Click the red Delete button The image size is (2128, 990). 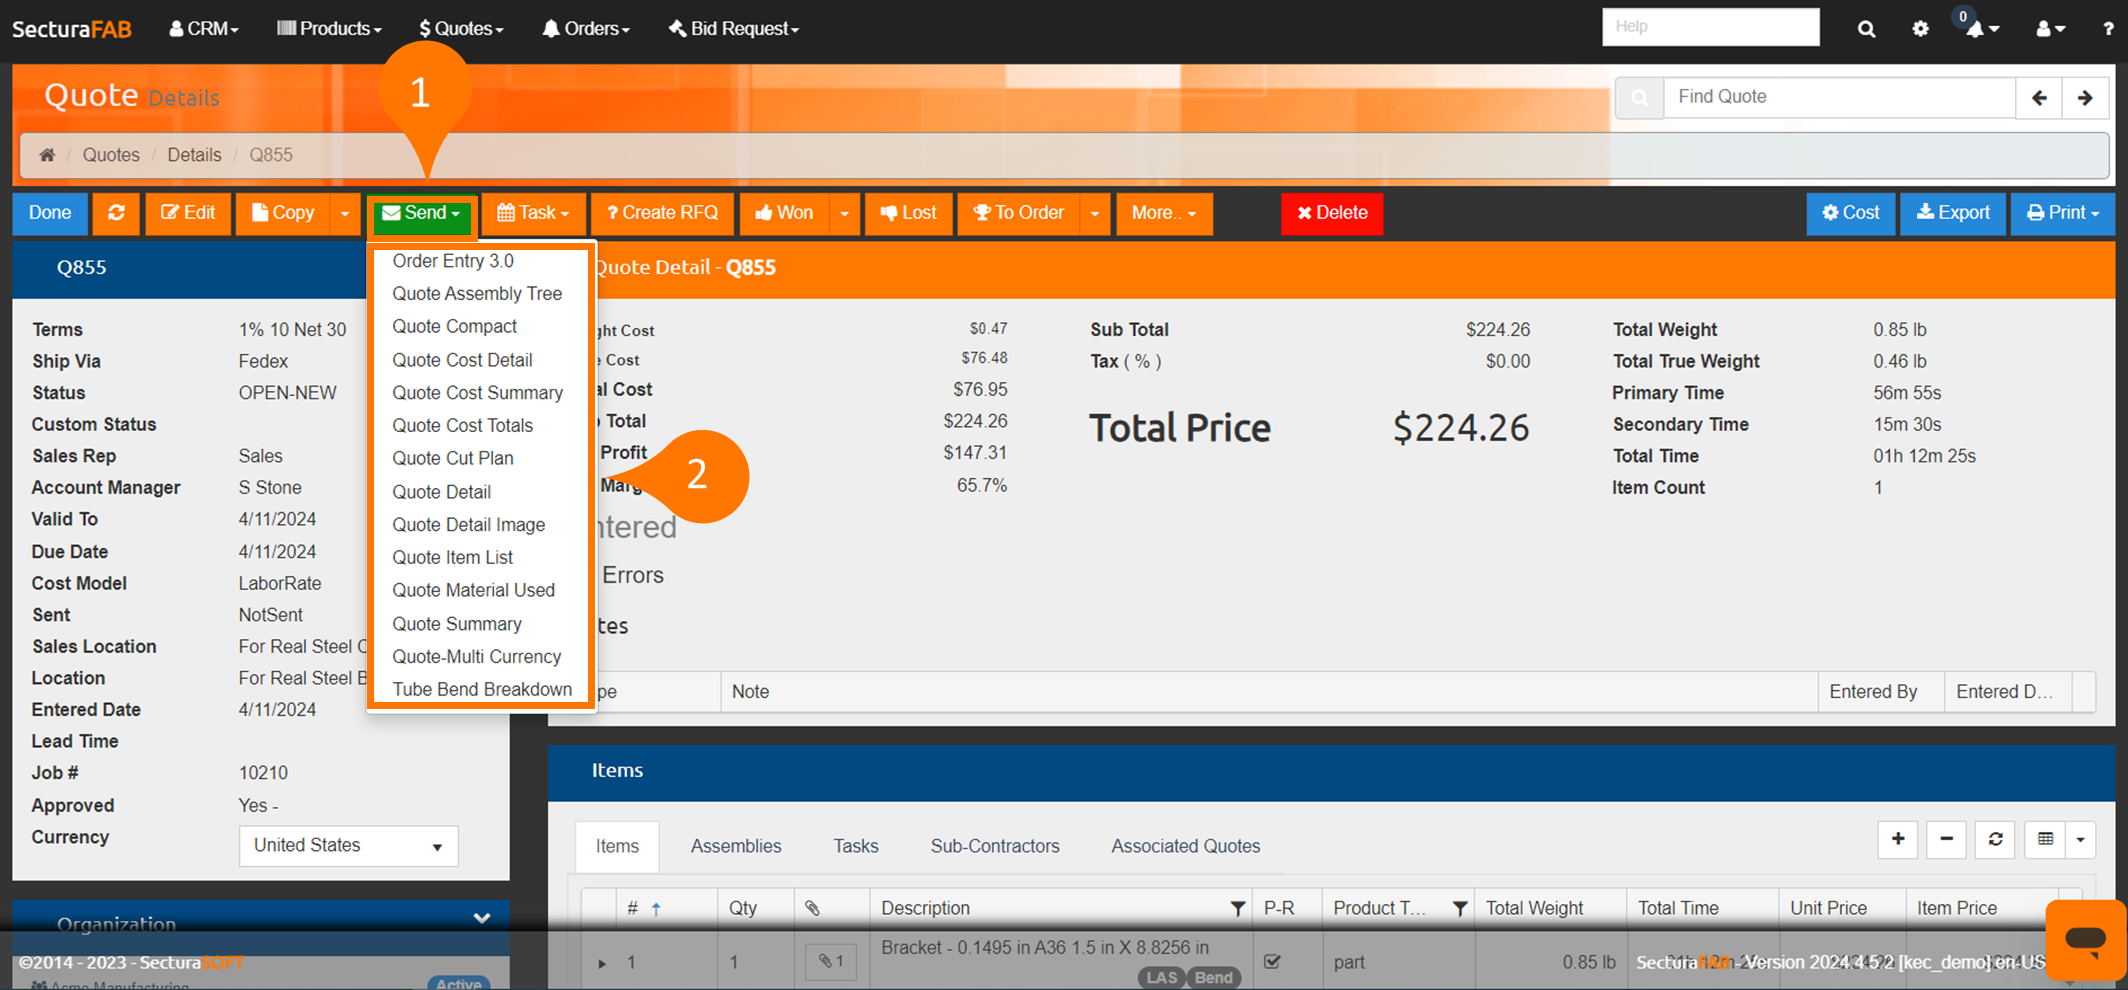1331,213
